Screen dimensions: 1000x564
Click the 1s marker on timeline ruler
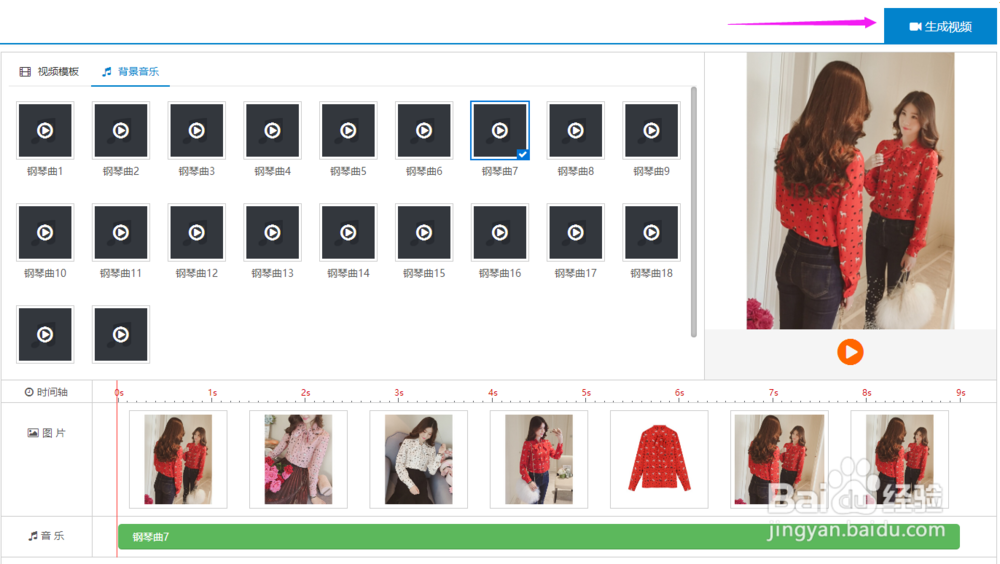coord(212,393)
